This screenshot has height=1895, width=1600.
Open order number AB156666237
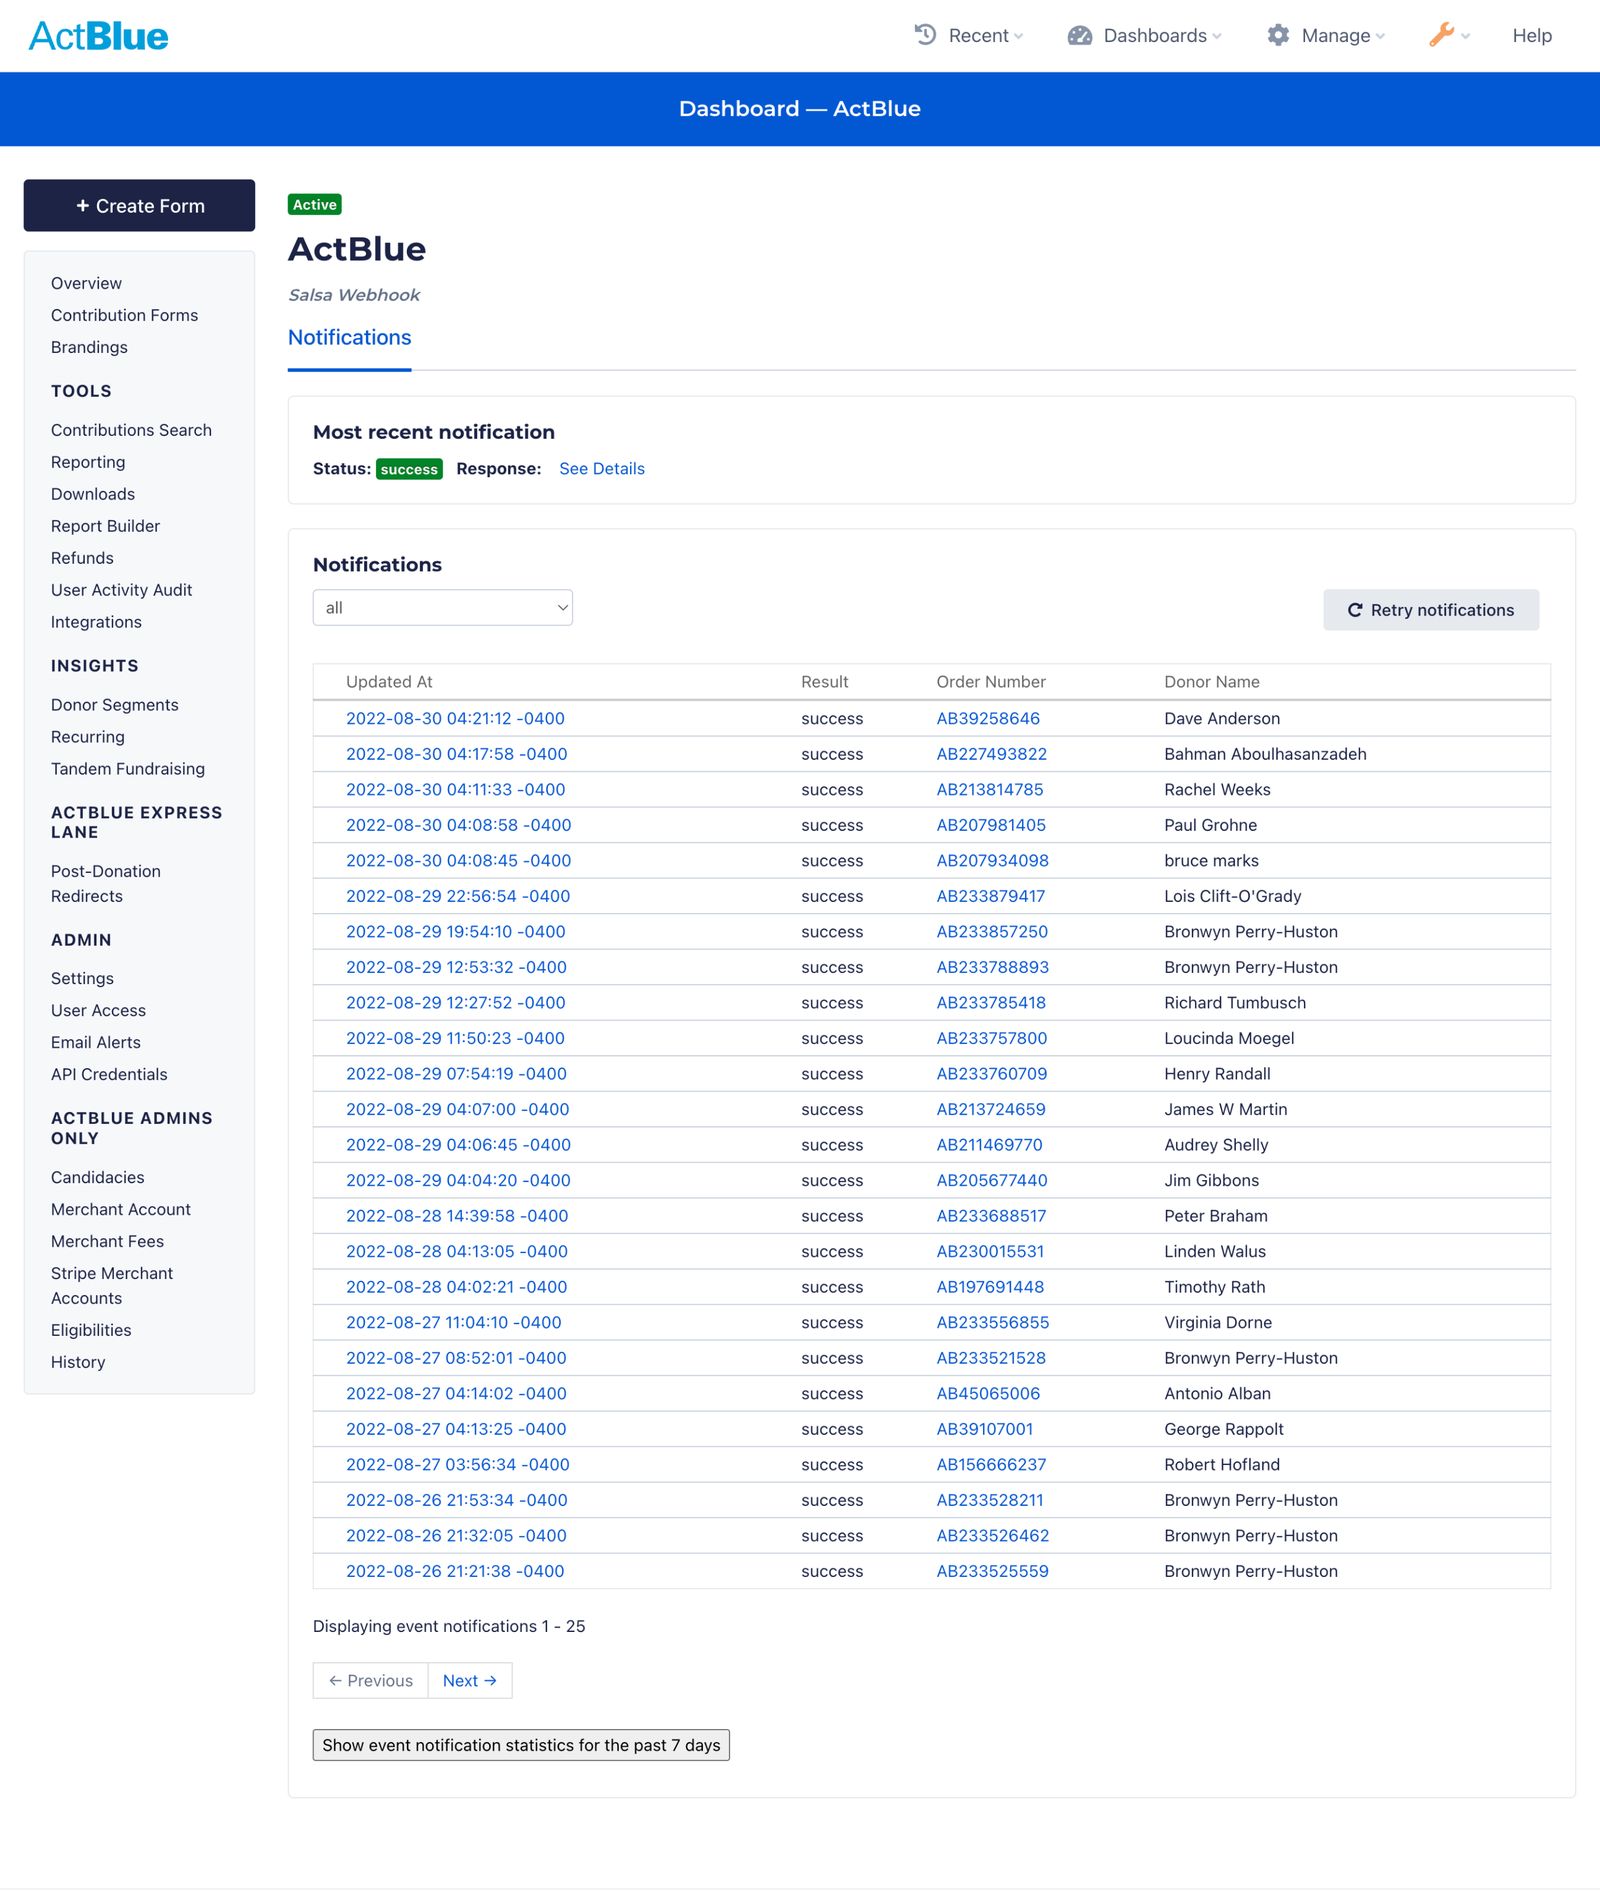[991, 1465]
